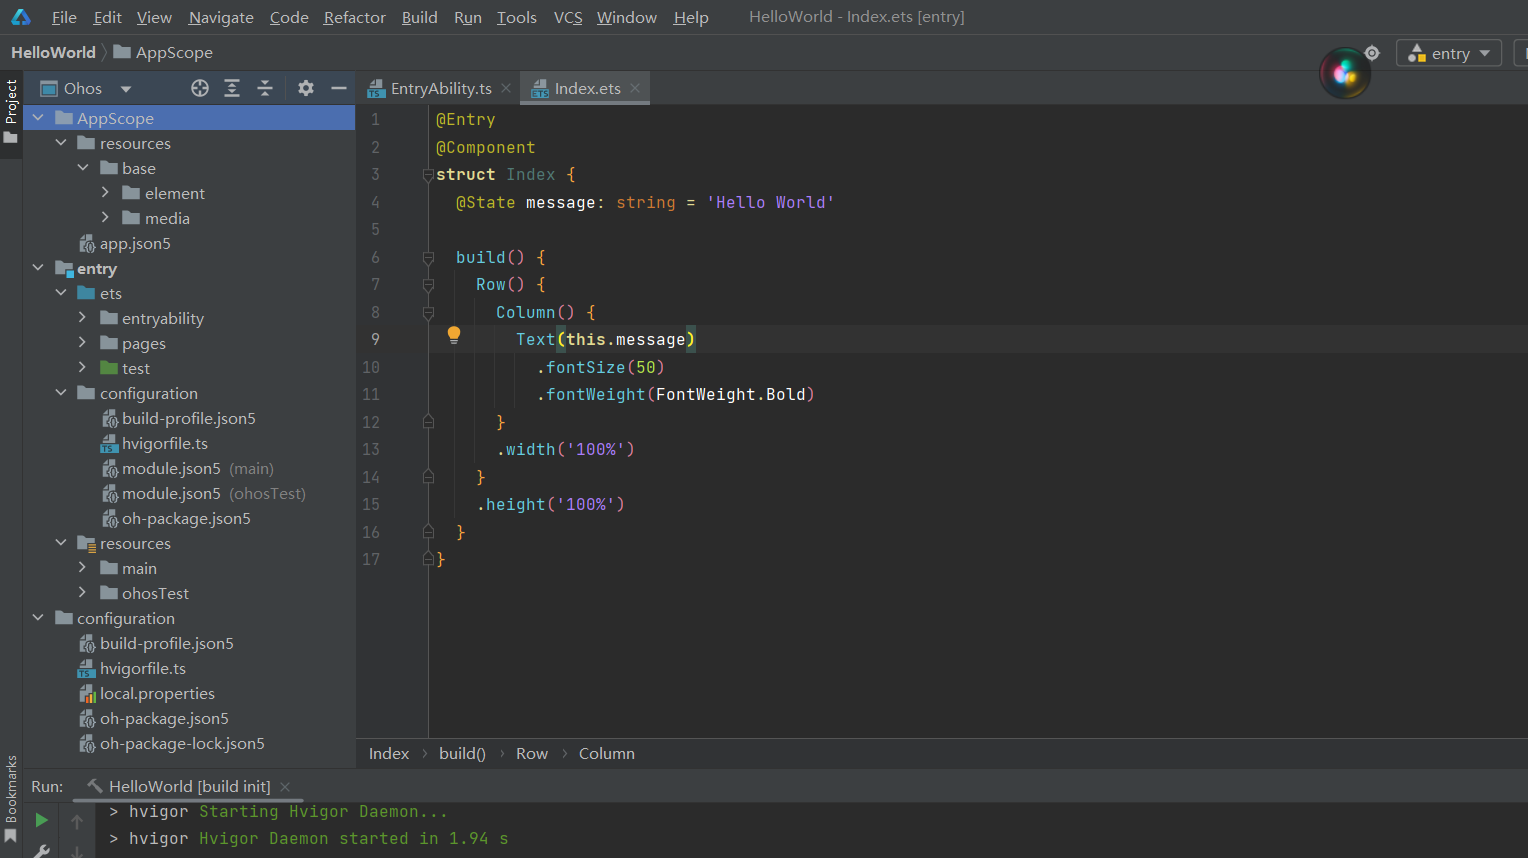The height and width of the screenshot is (858, 1528).
Task: Open the VCS menu
Action: 568,17
